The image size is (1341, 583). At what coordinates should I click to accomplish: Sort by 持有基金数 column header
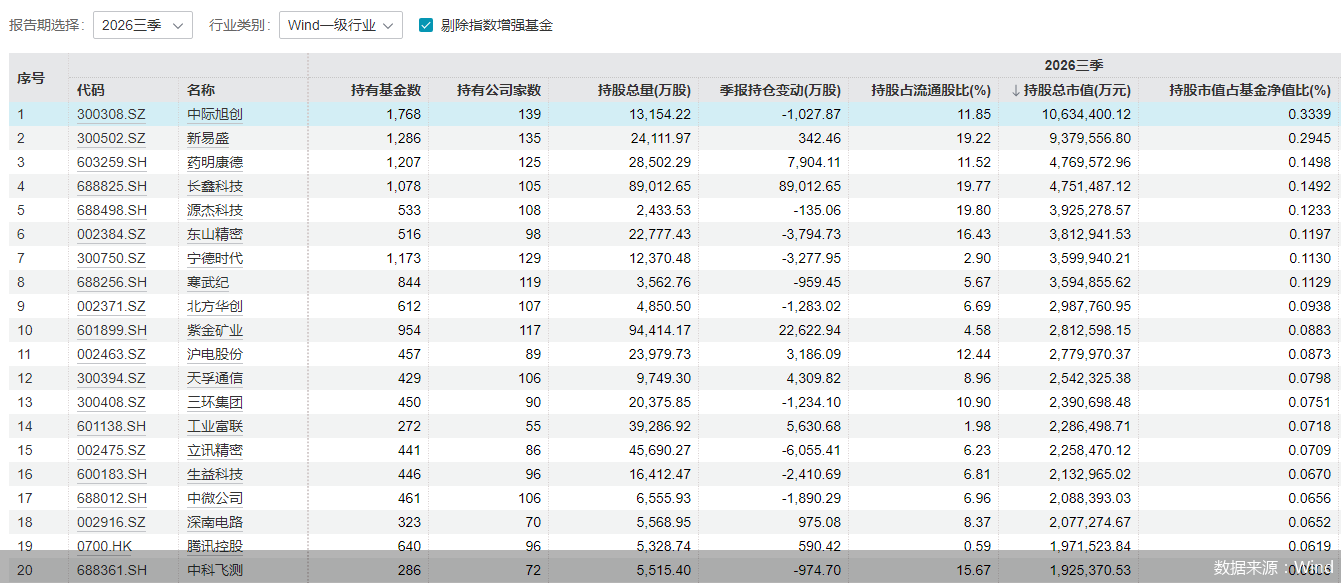[386, 90]
